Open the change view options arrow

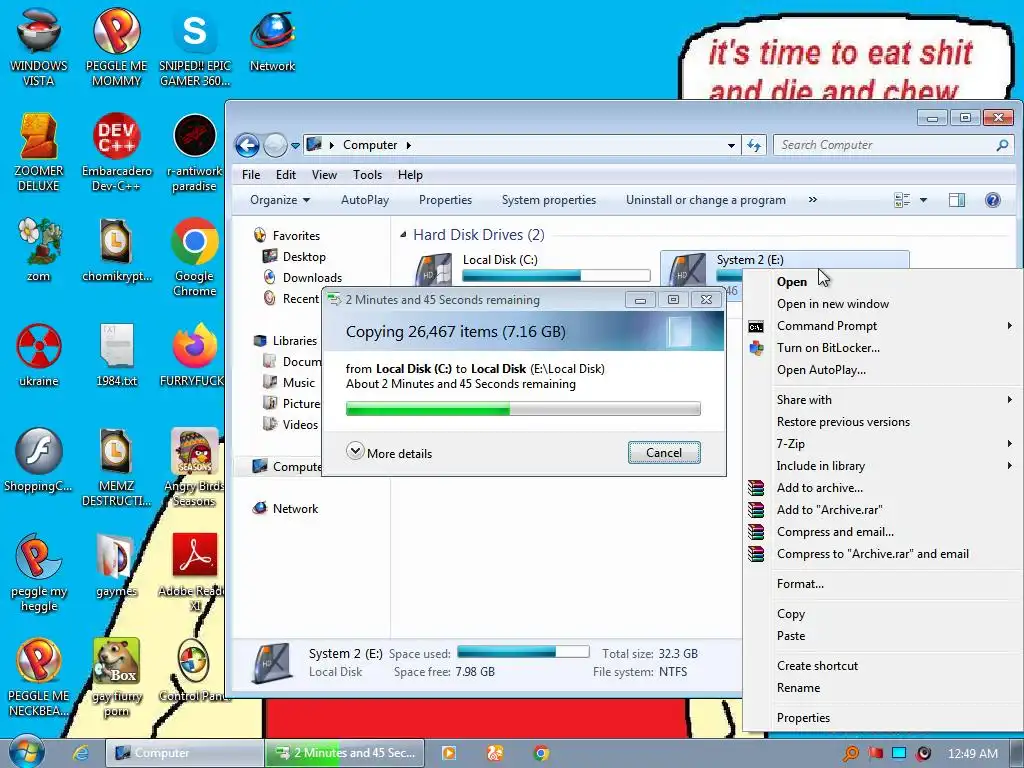click(923, 200)
